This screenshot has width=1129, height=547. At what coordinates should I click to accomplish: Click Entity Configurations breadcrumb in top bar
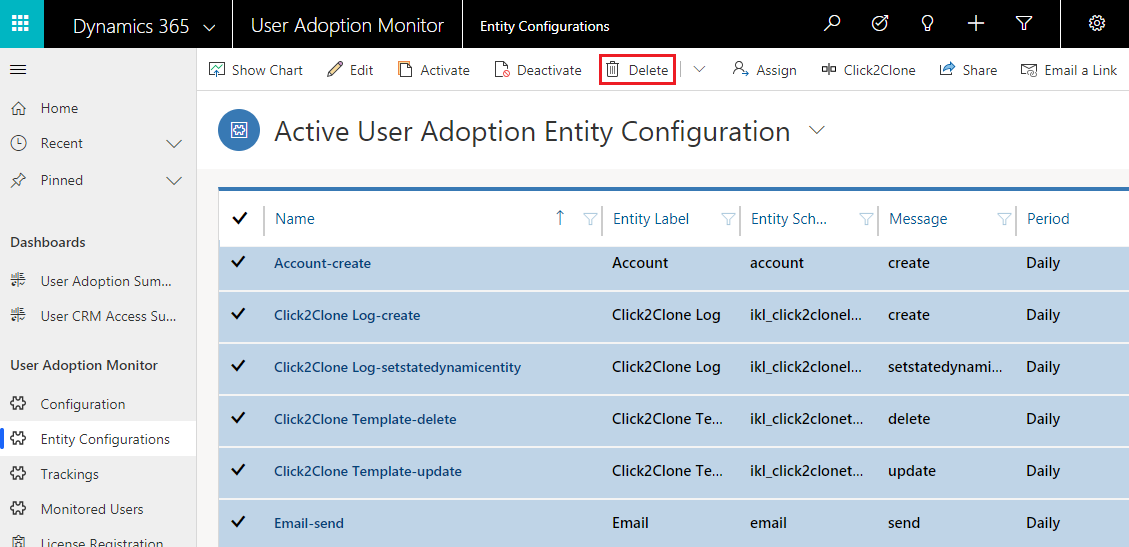tap(545, 27)
